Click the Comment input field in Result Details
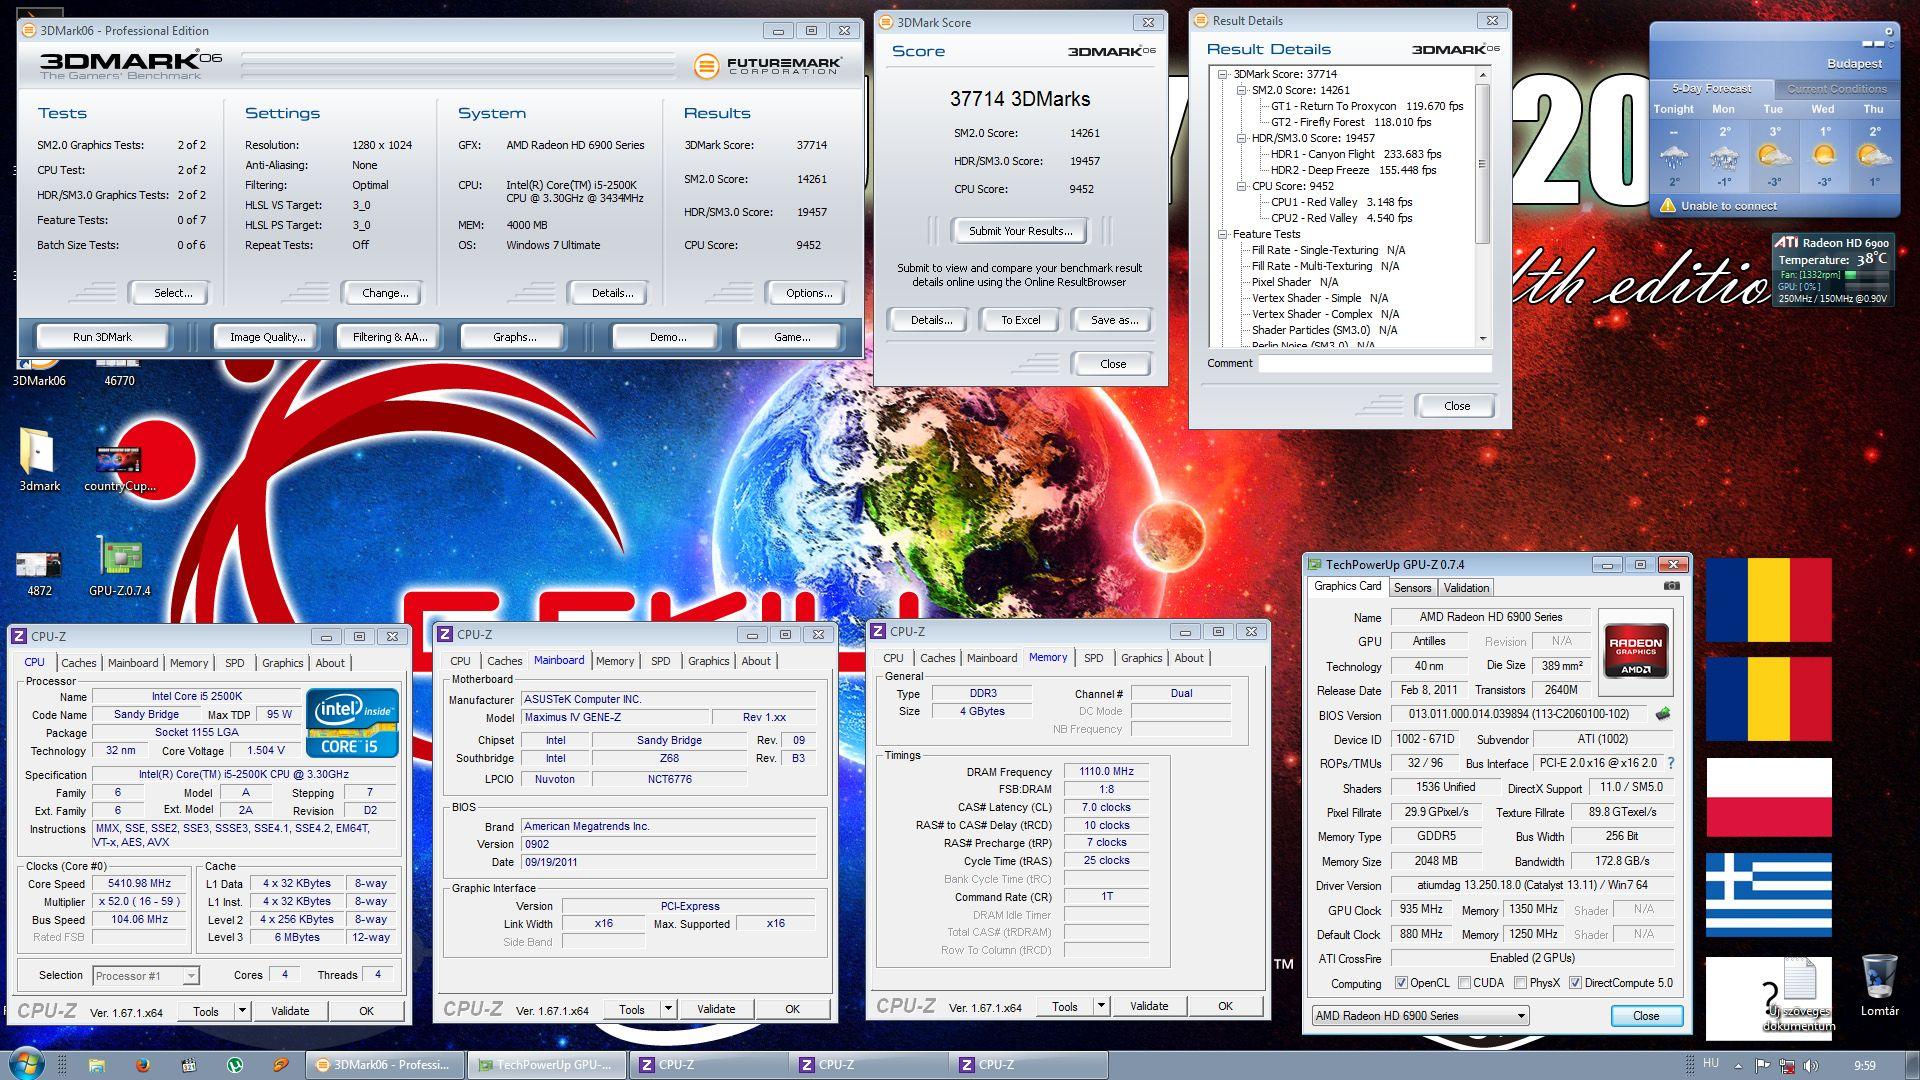The width and height of the screenshot is (1920, 1080). (1375, 364)
